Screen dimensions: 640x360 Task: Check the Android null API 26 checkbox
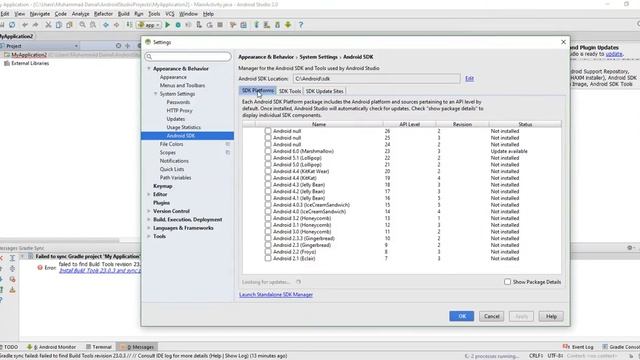click(x=268, y=131)
